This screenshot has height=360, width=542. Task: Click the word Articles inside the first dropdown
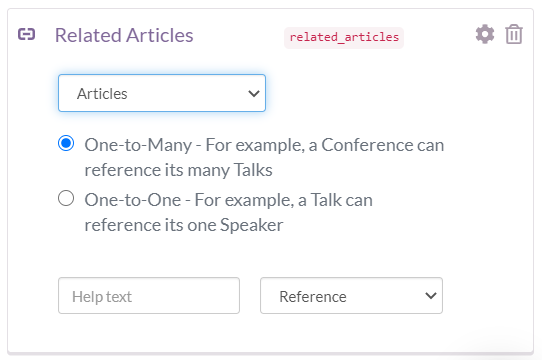pyautogui.click(x=102, y=94)
